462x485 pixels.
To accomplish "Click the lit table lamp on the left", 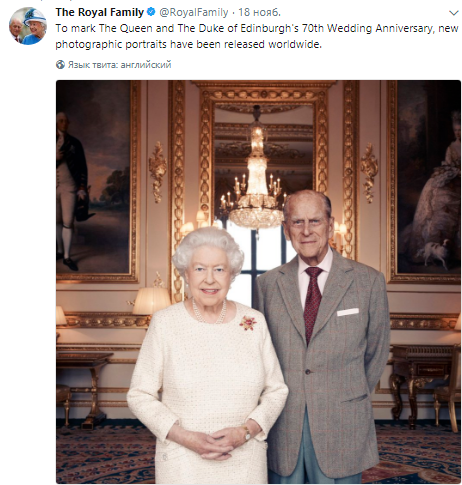I will 152,301.
